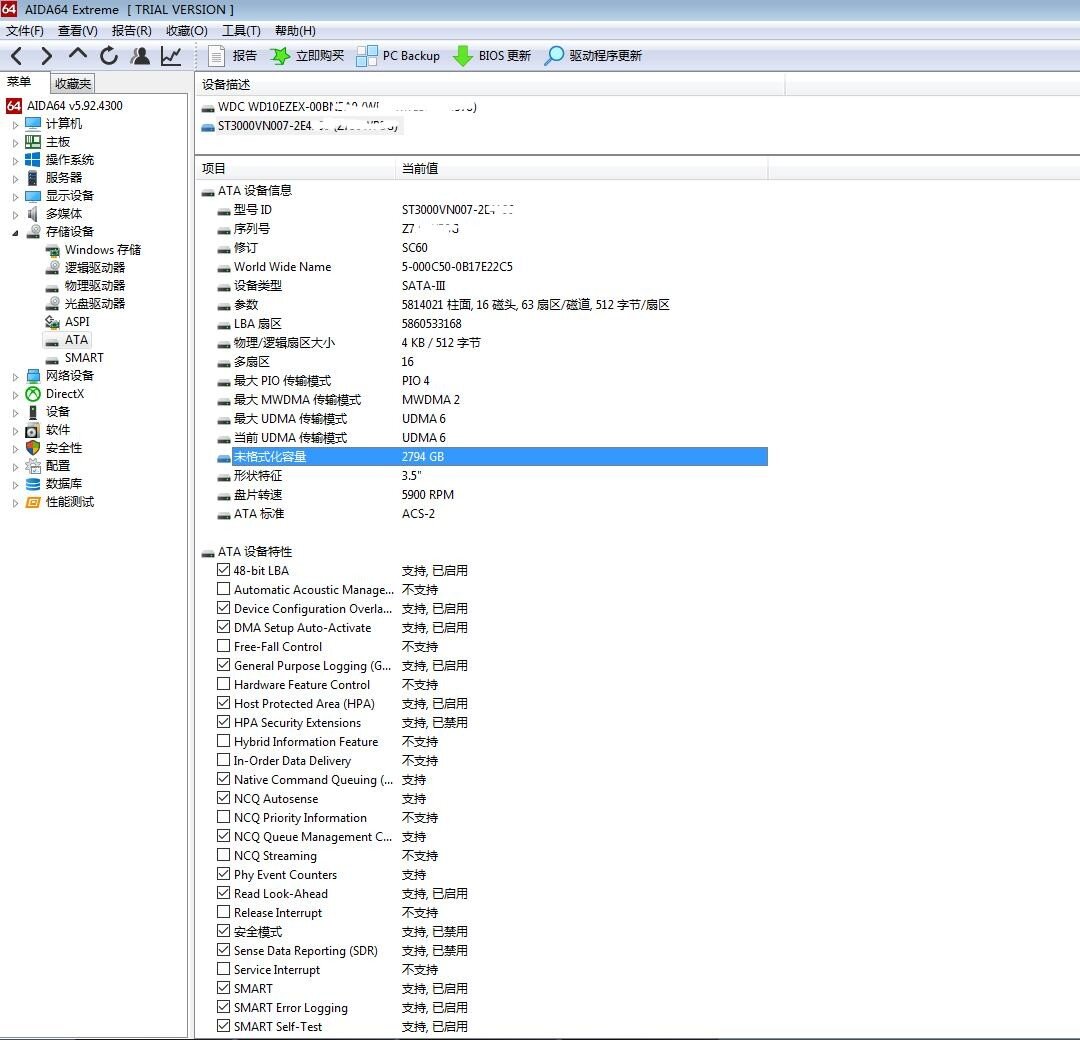Image resolution: width=1080 pixels, height=1040 pixels.
Task: Toggle the Free-Fall Control checkbox
Action: (223, 646)
